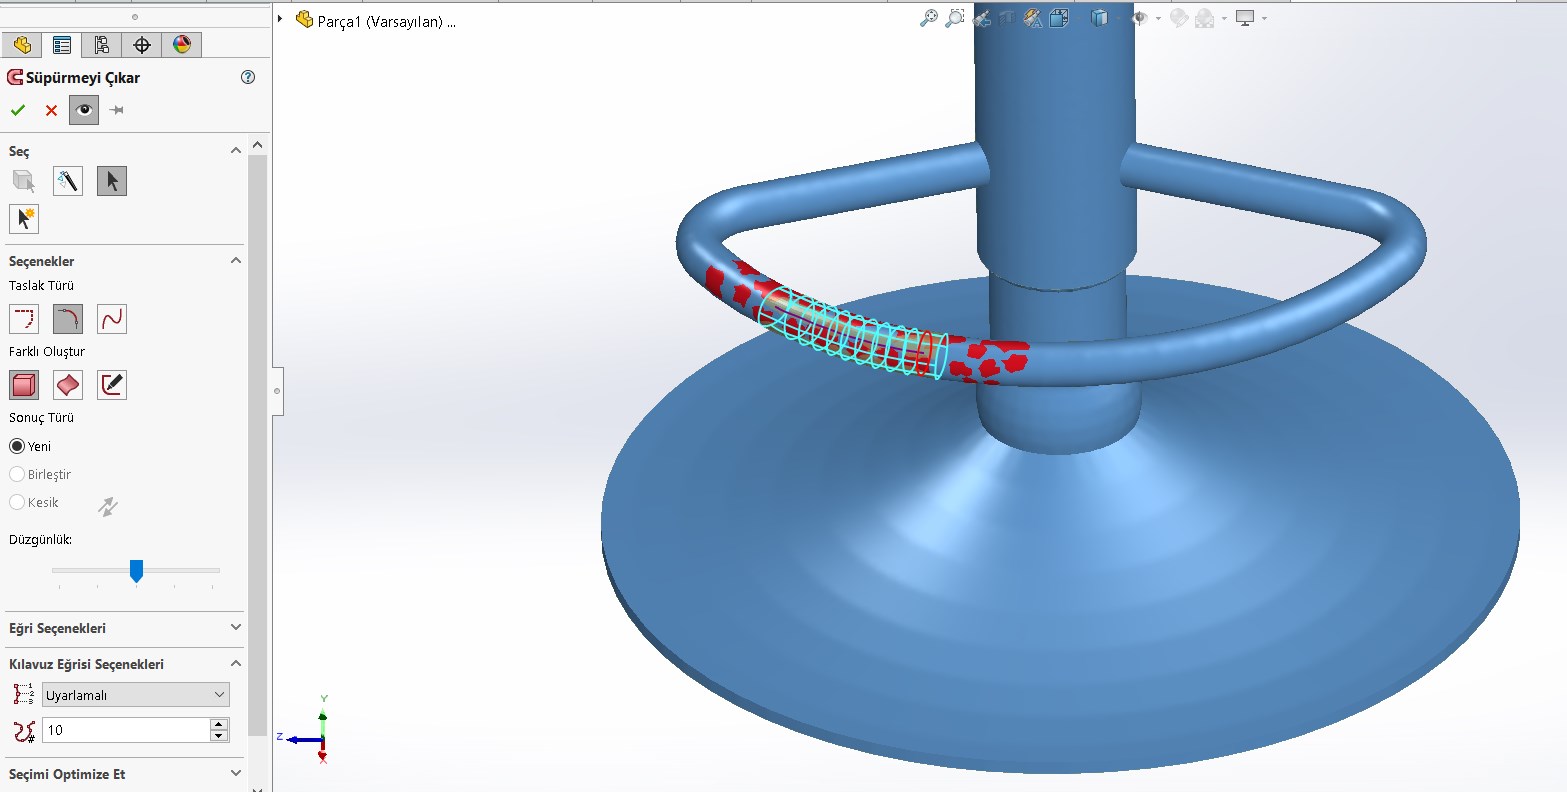Open the View Settings dropdown arrow

point(1264,18)
